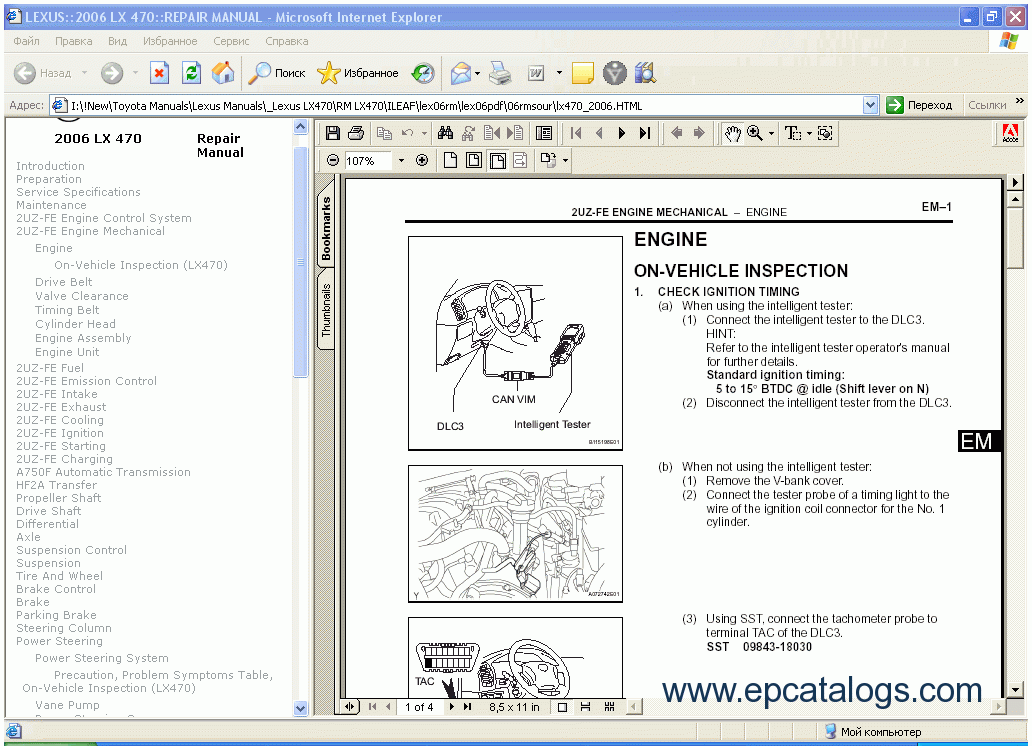Click the browser Stop icon
Screen dimensions: 1032x746
[x=159, y=73]
